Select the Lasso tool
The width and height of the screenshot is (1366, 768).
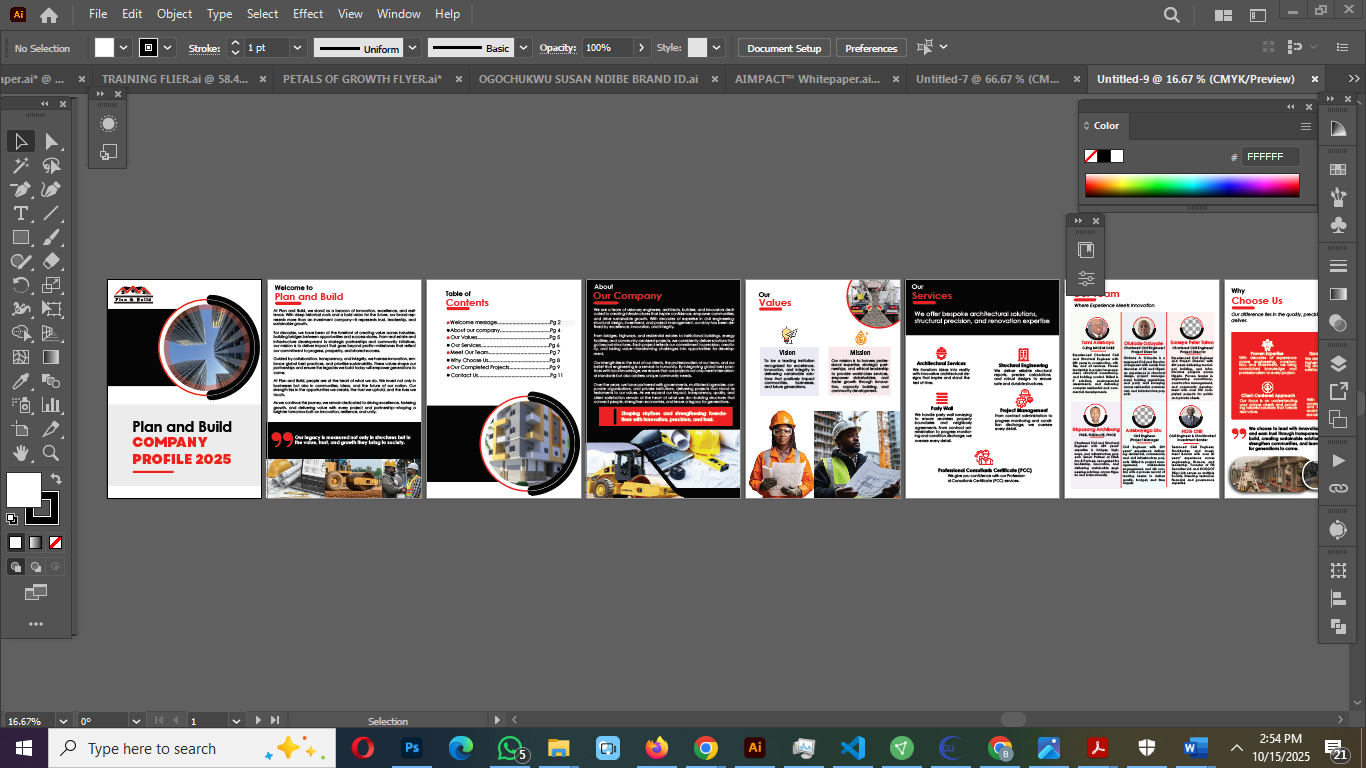point(52,165)
